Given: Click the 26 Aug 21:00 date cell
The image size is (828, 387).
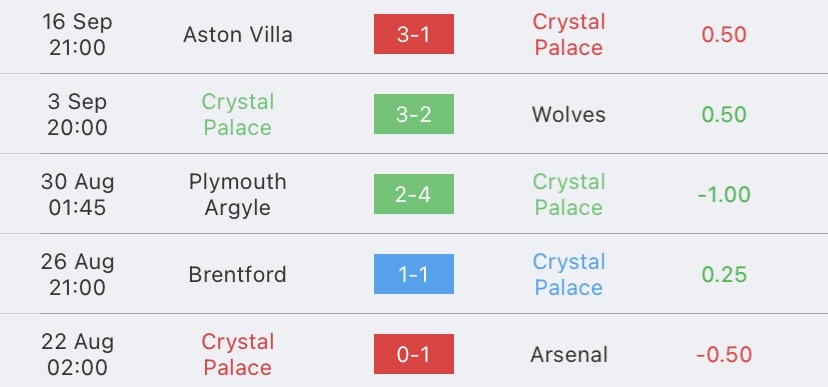Looking at the screenshot, I should [77, 275].
